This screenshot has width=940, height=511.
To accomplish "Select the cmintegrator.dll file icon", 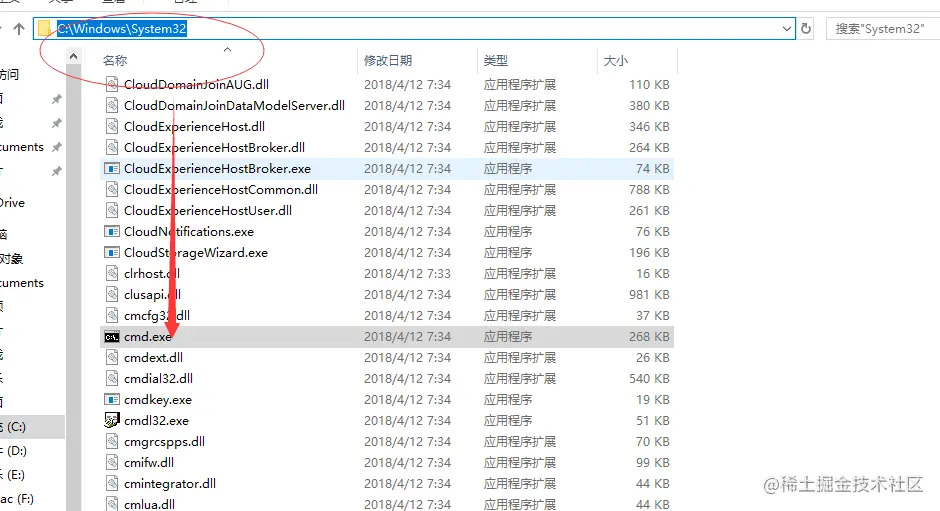I will [x=112, y=483].
